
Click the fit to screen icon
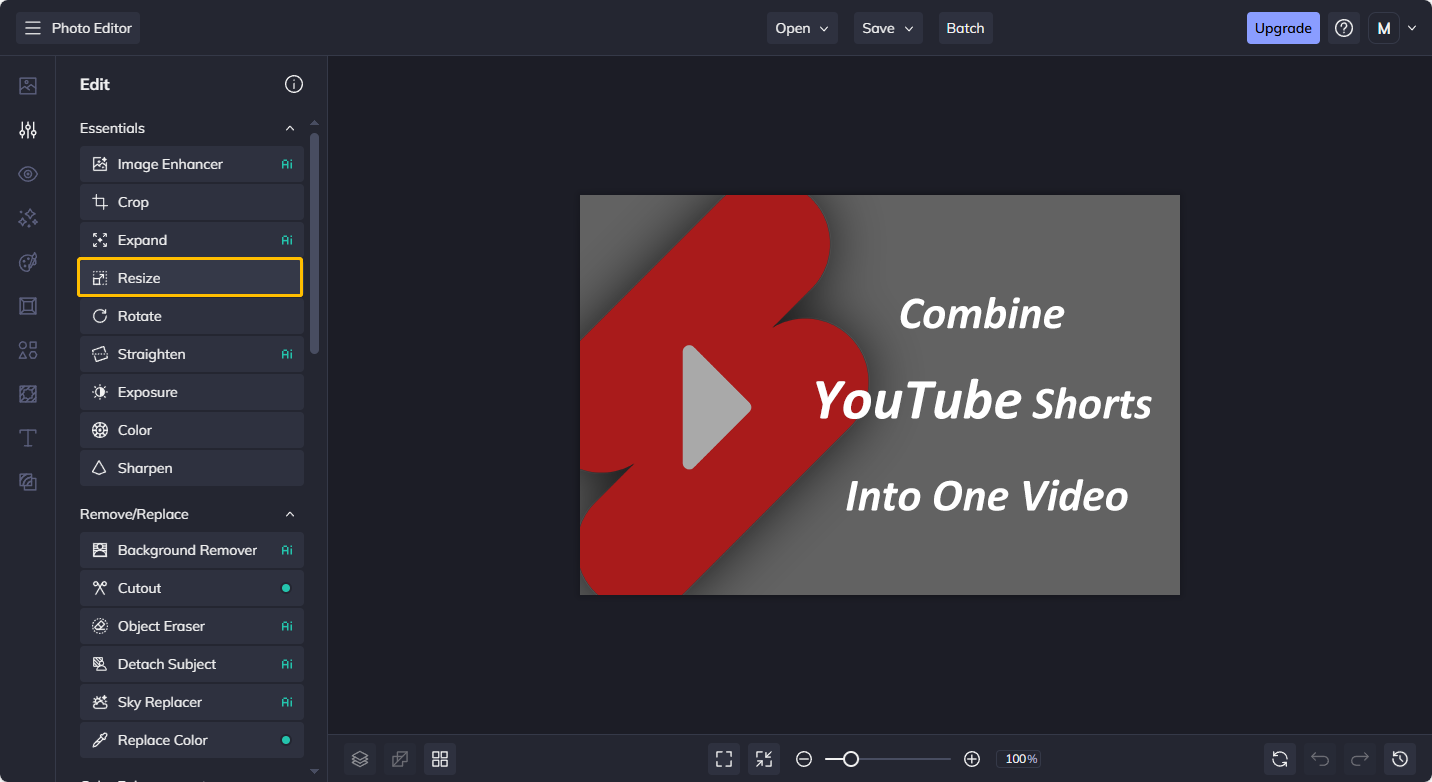click(x=724, y=759)
